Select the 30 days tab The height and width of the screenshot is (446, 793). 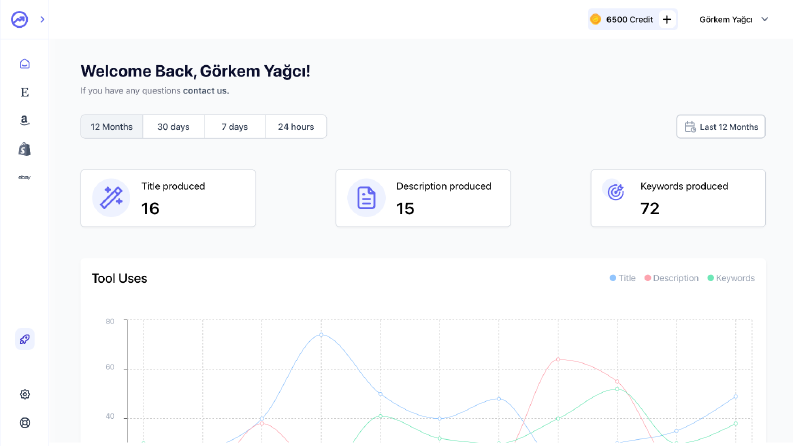(x=173, y=126)
